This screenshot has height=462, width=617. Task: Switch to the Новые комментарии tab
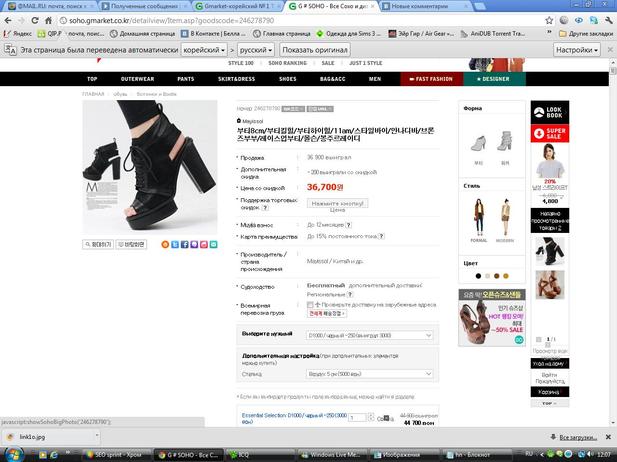point(425,6)
